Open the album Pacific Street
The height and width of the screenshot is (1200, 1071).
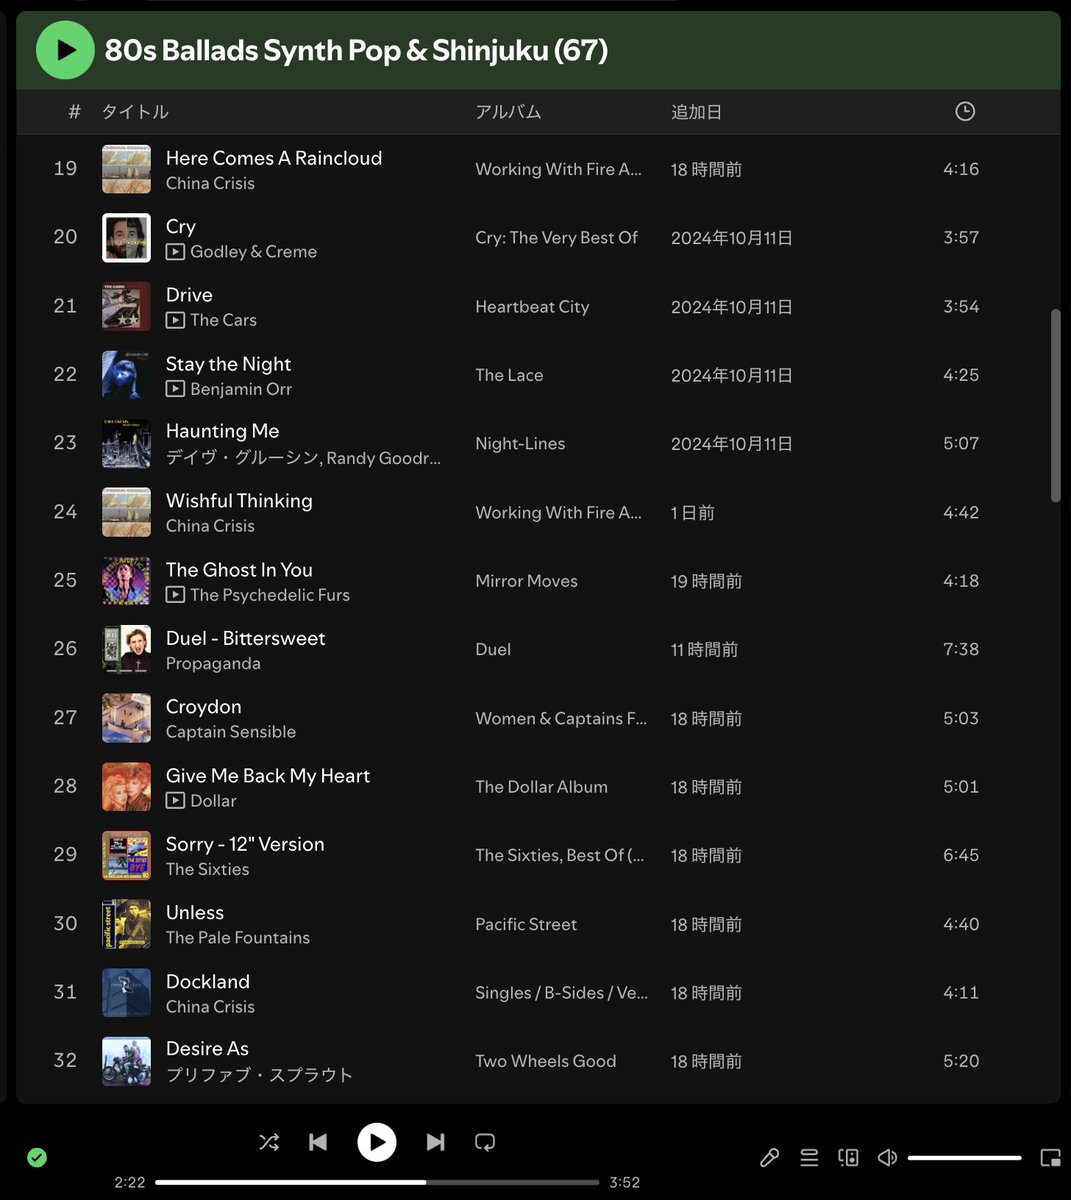pyautogui.click(x=526, y=925)
